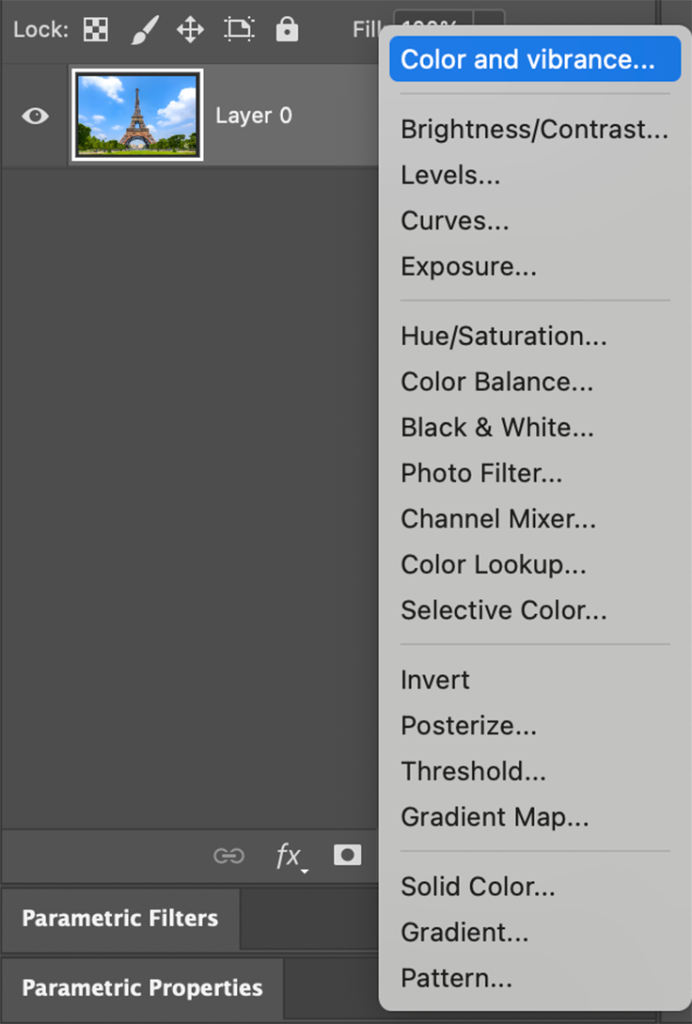Screen dimensions: 692x1024
Task: Select Gradient Map menu entry
Action: 495,817
